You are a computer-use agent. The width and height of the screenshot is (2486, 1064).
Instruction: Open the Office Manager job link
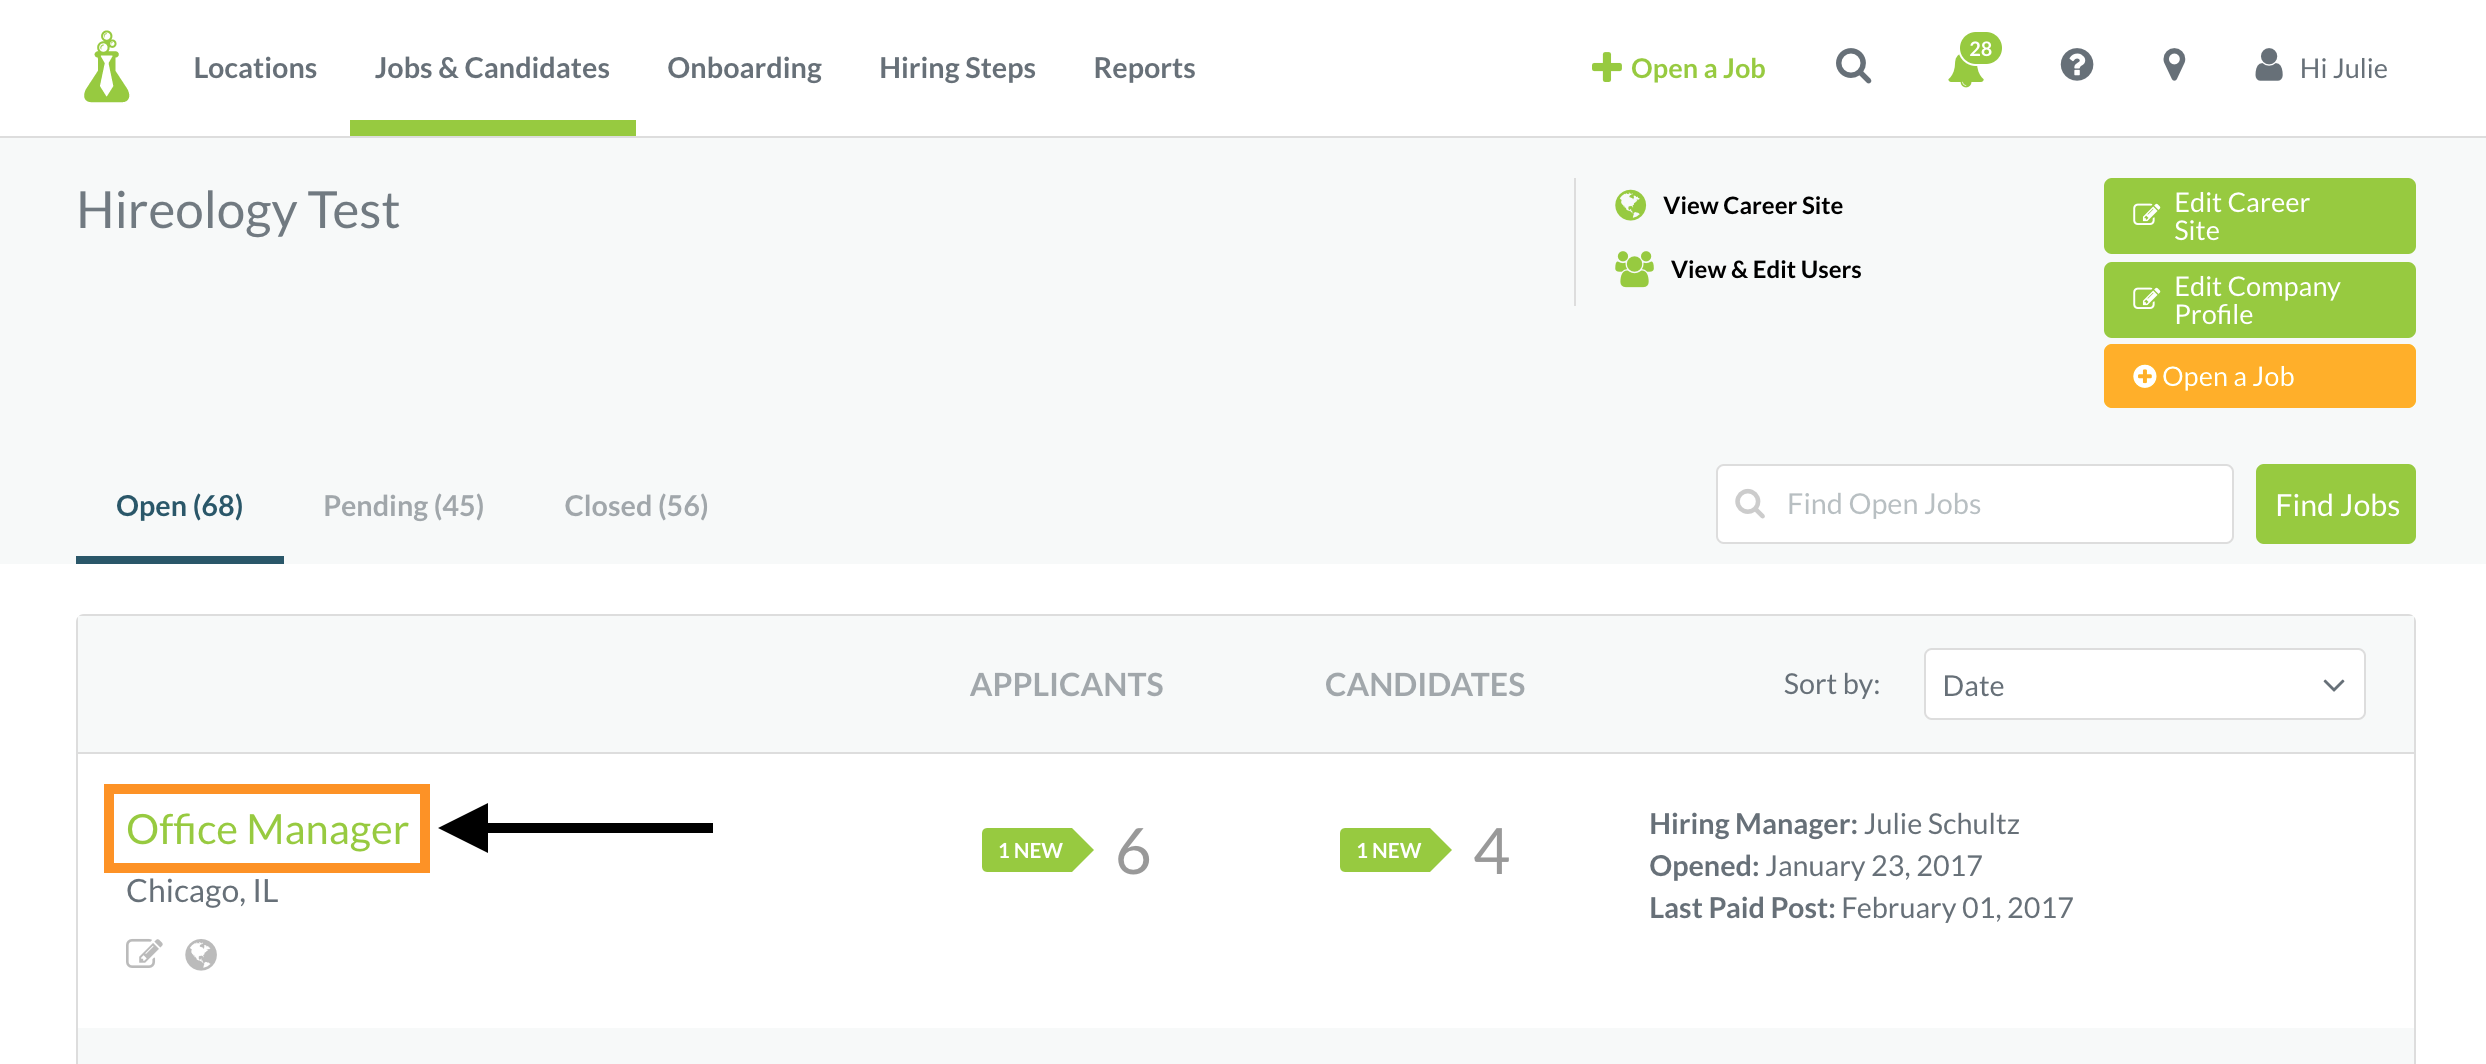(267, 829)
